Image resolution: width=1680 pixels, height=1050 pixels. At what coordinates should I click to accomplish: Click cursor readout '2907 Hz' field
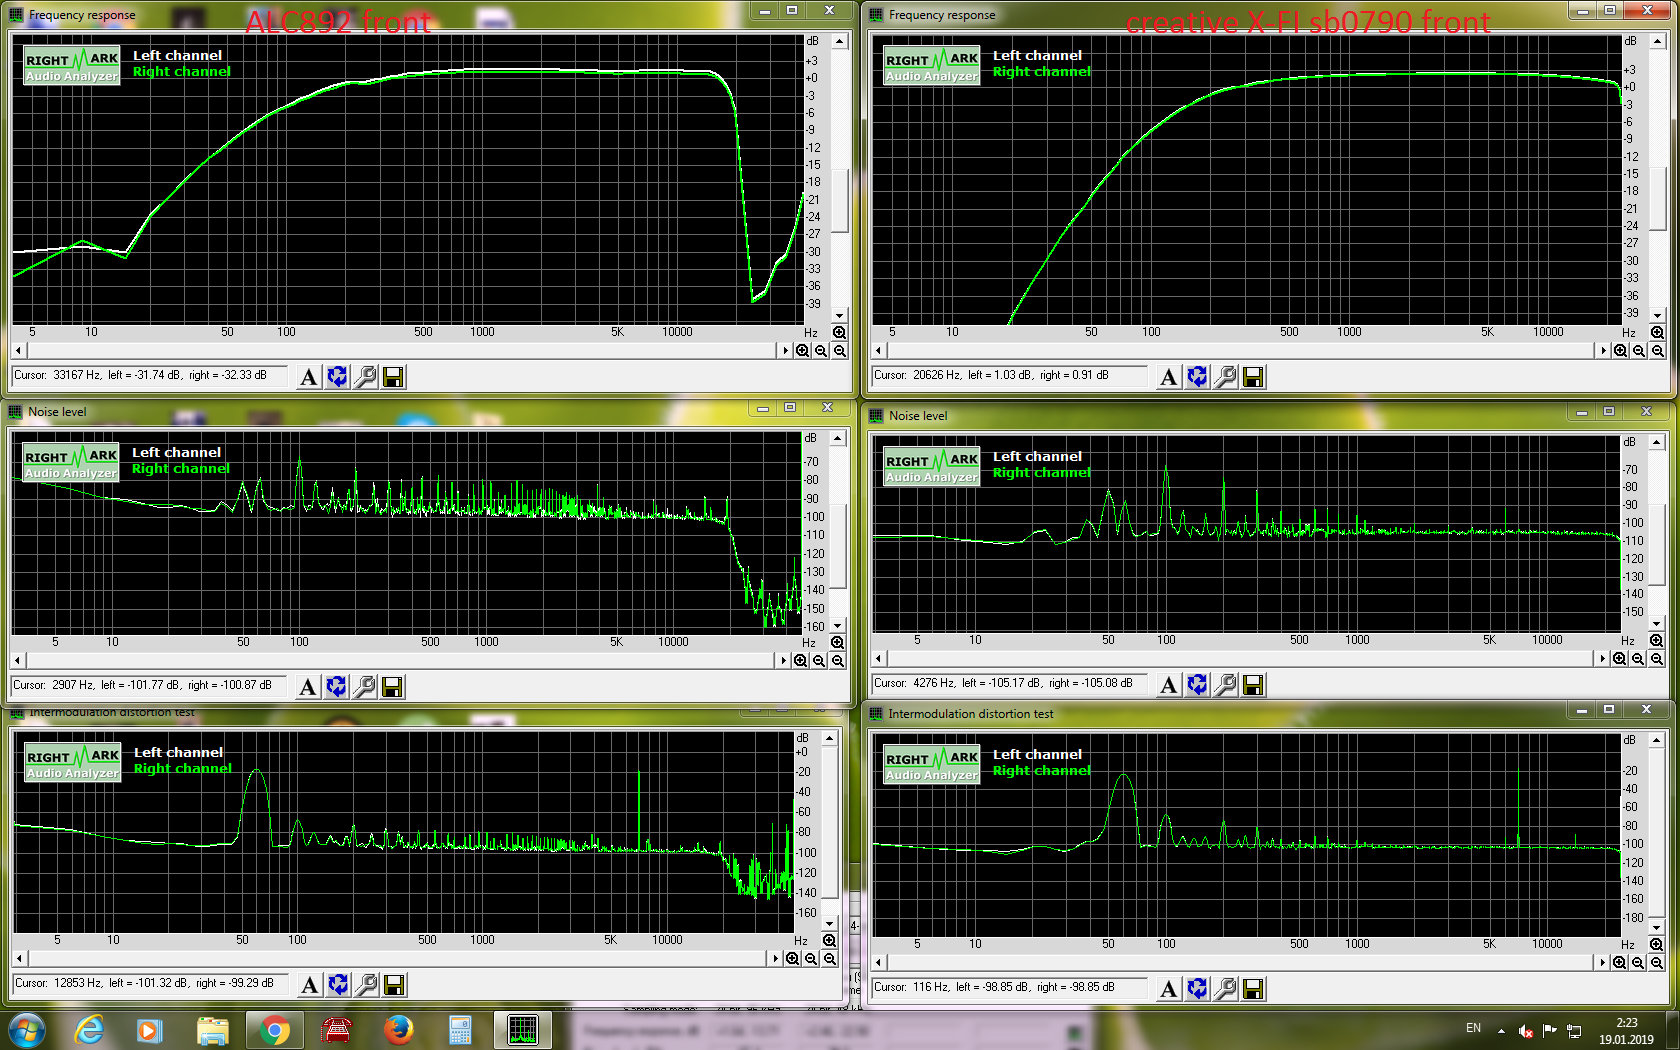pos(150,686)
